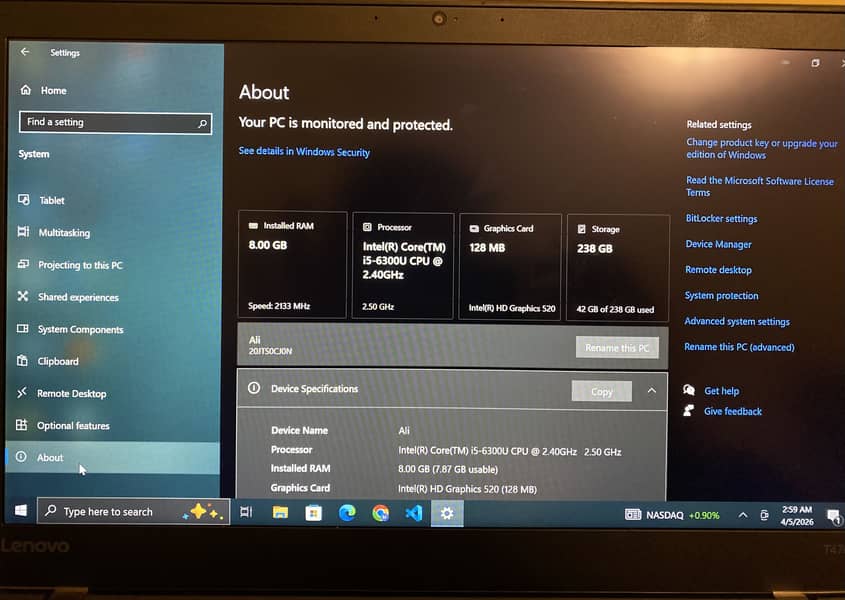
Task: Click the Home house icon
Action: (25, 89)
